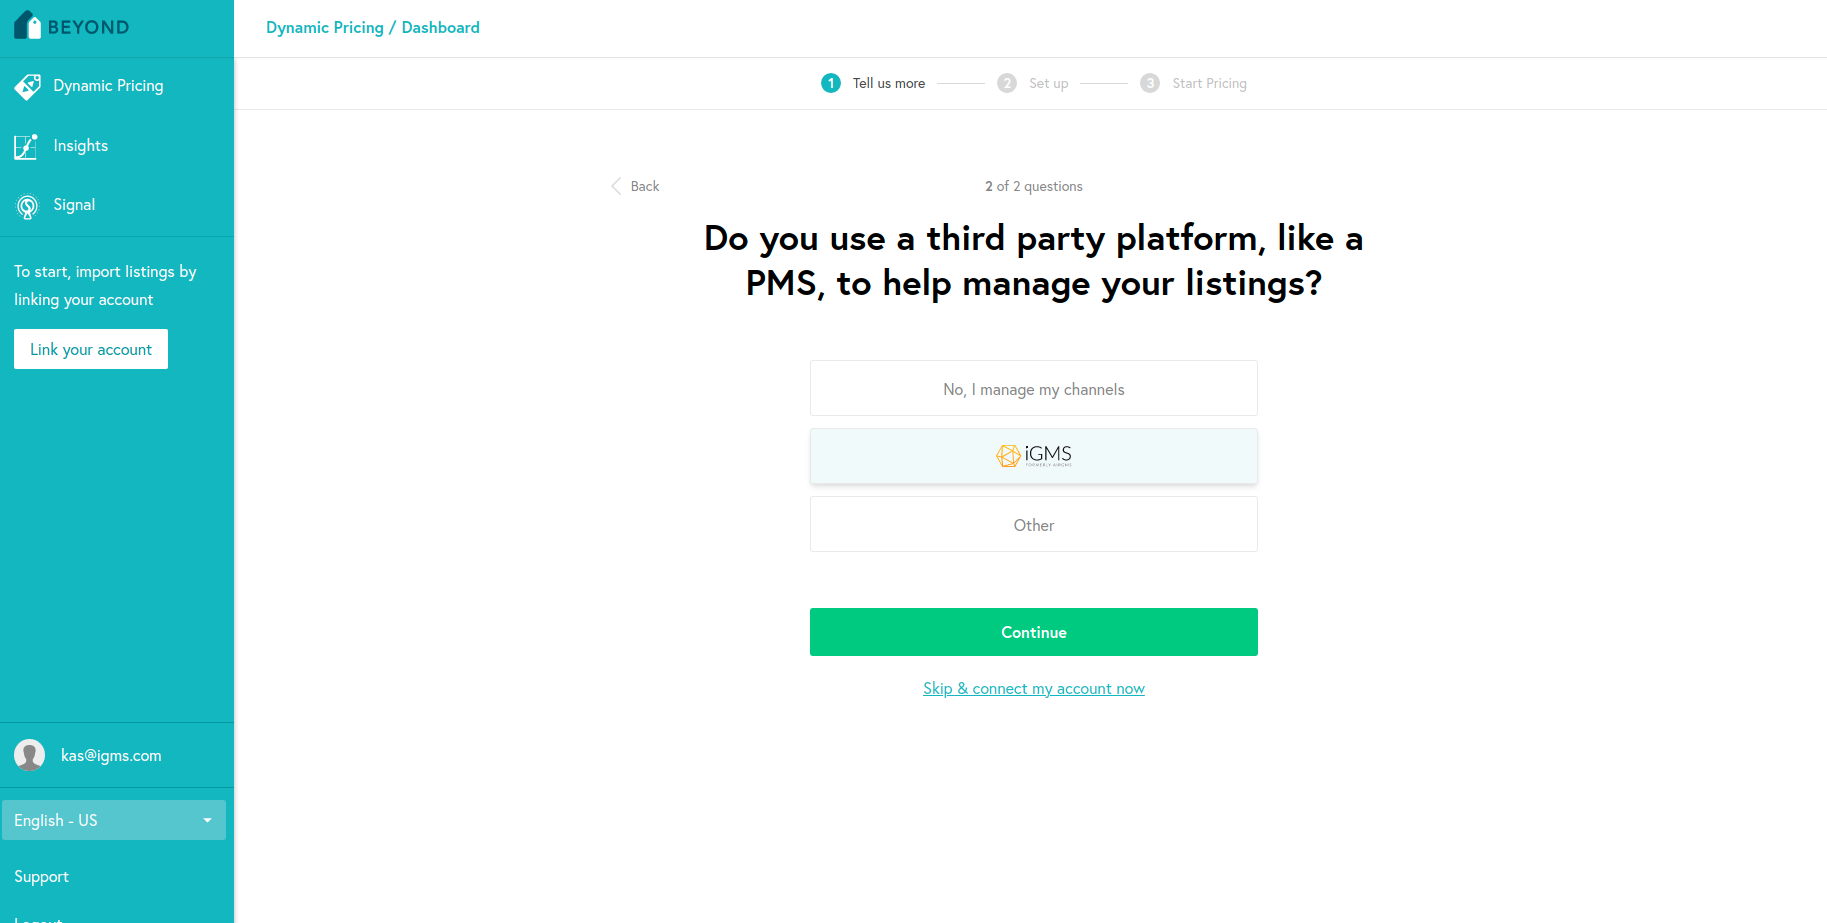
Task: Click step 1 circle icon
Action: point(831,83)
